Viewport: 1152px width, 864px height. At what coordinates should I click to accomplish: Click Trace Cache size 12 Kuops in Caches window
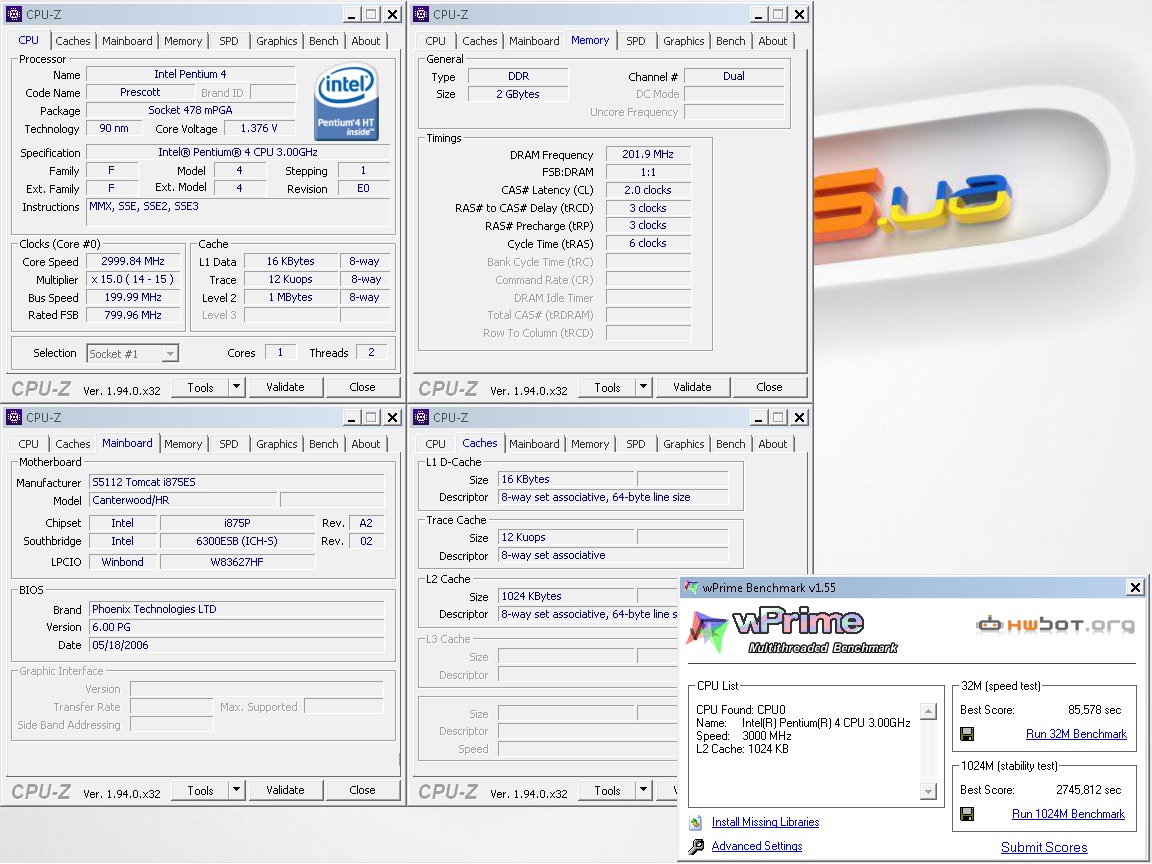tap(566, 537)
